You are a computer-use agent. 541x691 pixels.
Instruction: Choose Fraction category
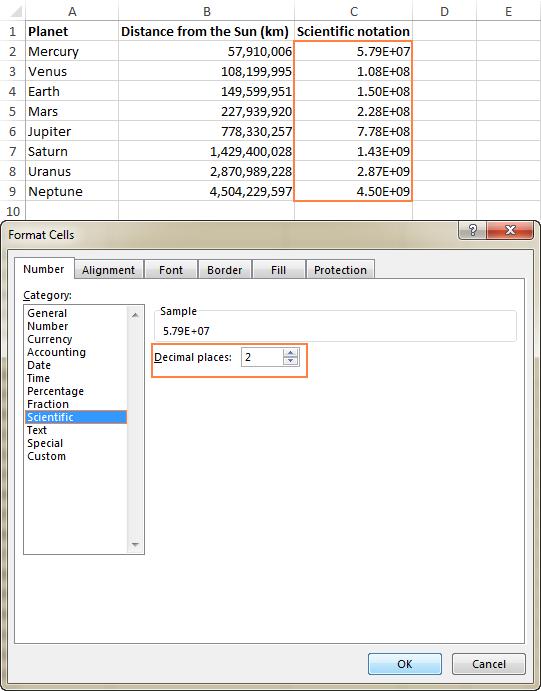click(76, 404)
